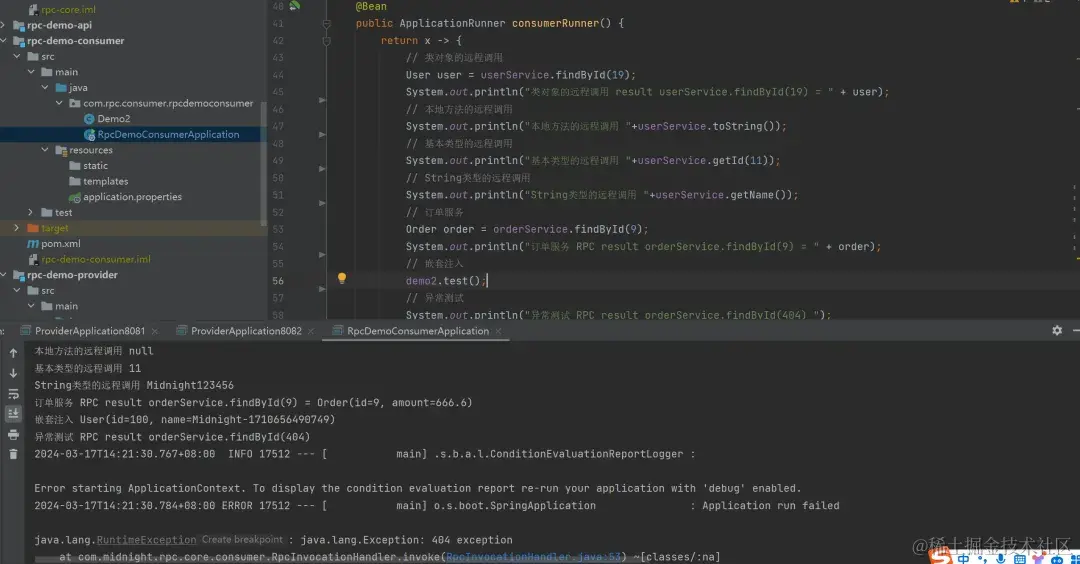This screenshot has width=1080, height=564.
Task: Click the application.properties Spring file icon
Action: pyautogui.click(x=74, y=197)
